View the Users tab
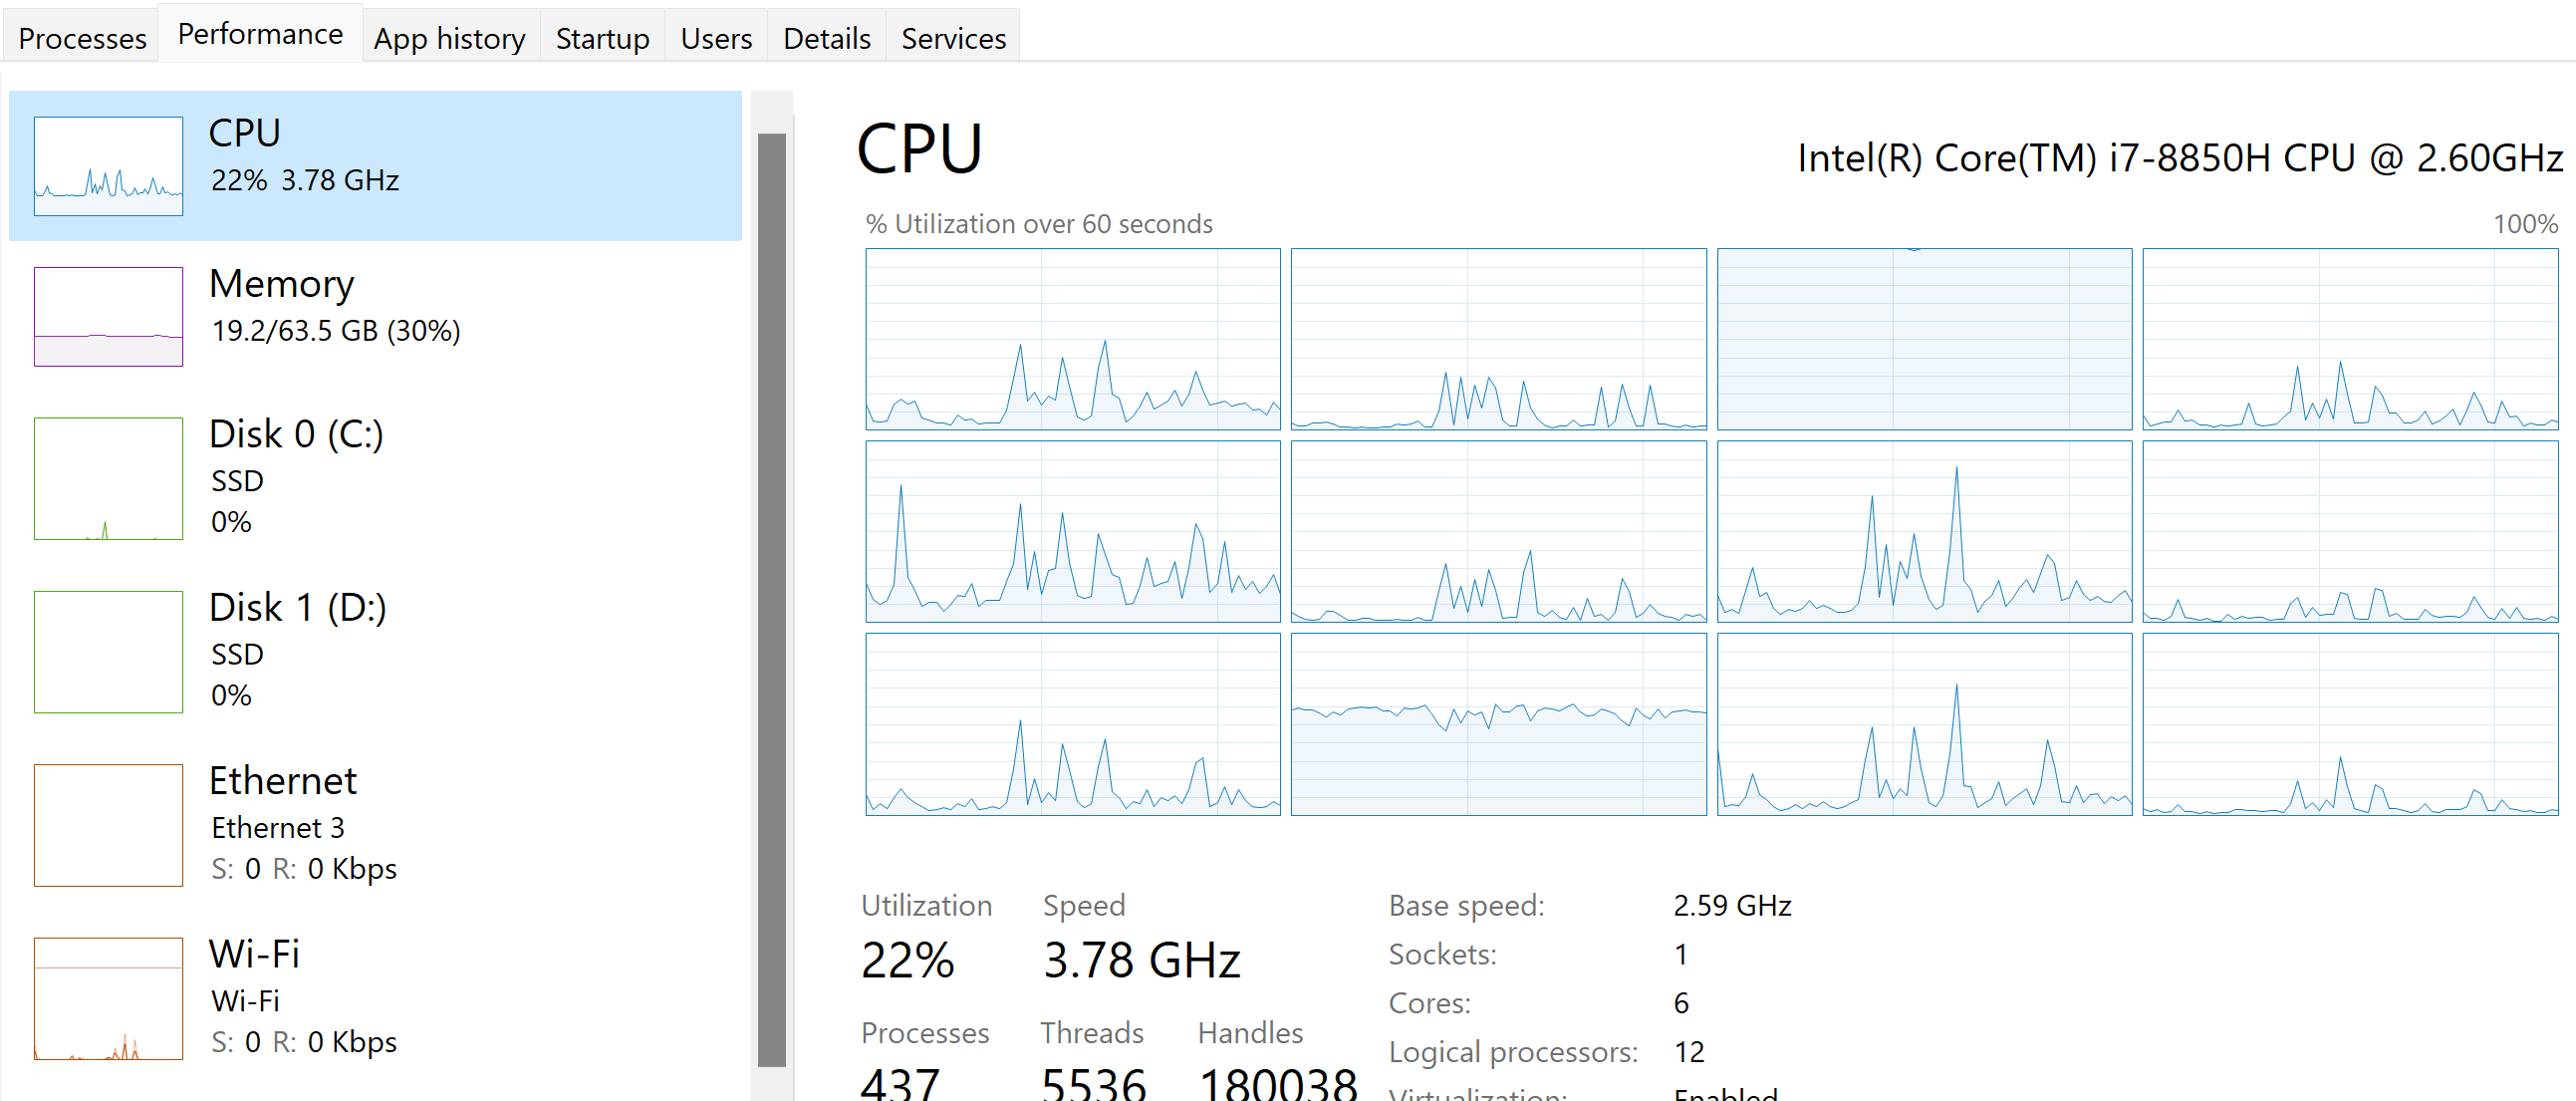The image size is (2576, 1101). point(715,36)
